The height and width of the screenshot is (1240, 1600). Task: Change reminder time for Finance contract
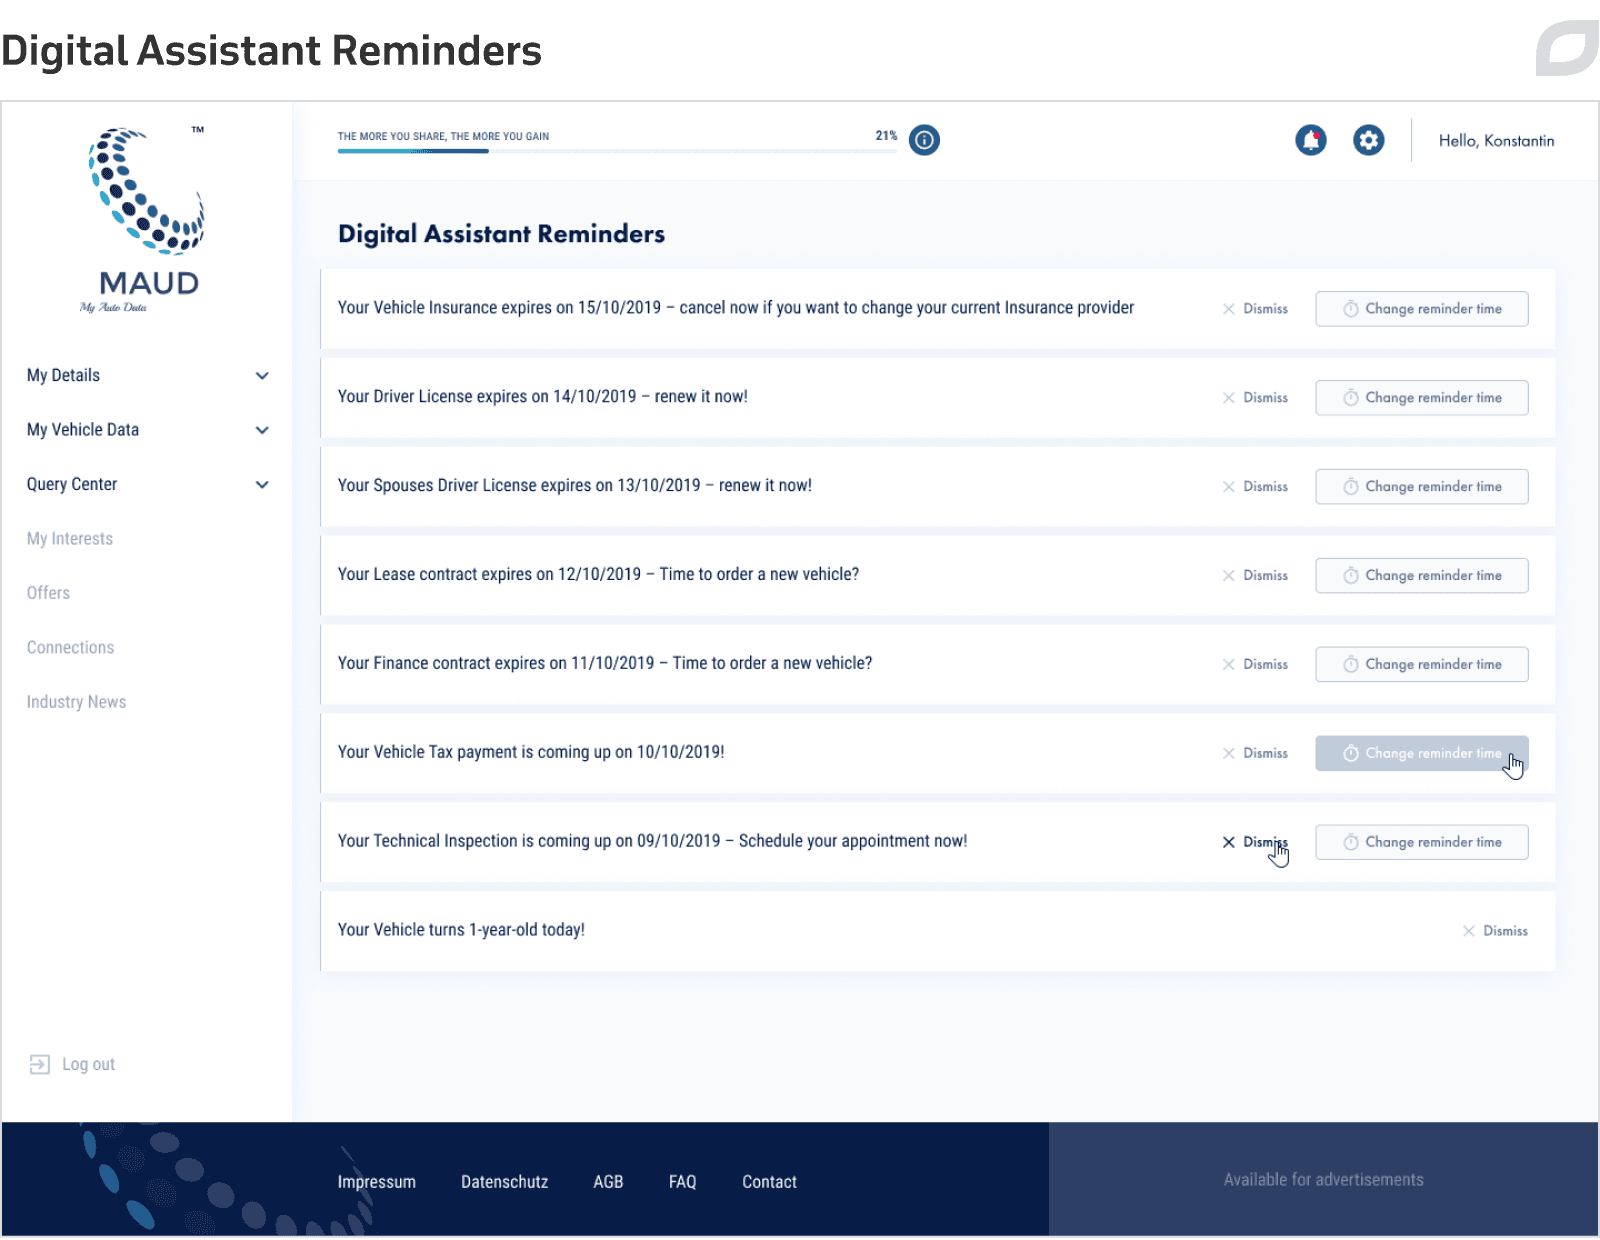(1422, 665)
